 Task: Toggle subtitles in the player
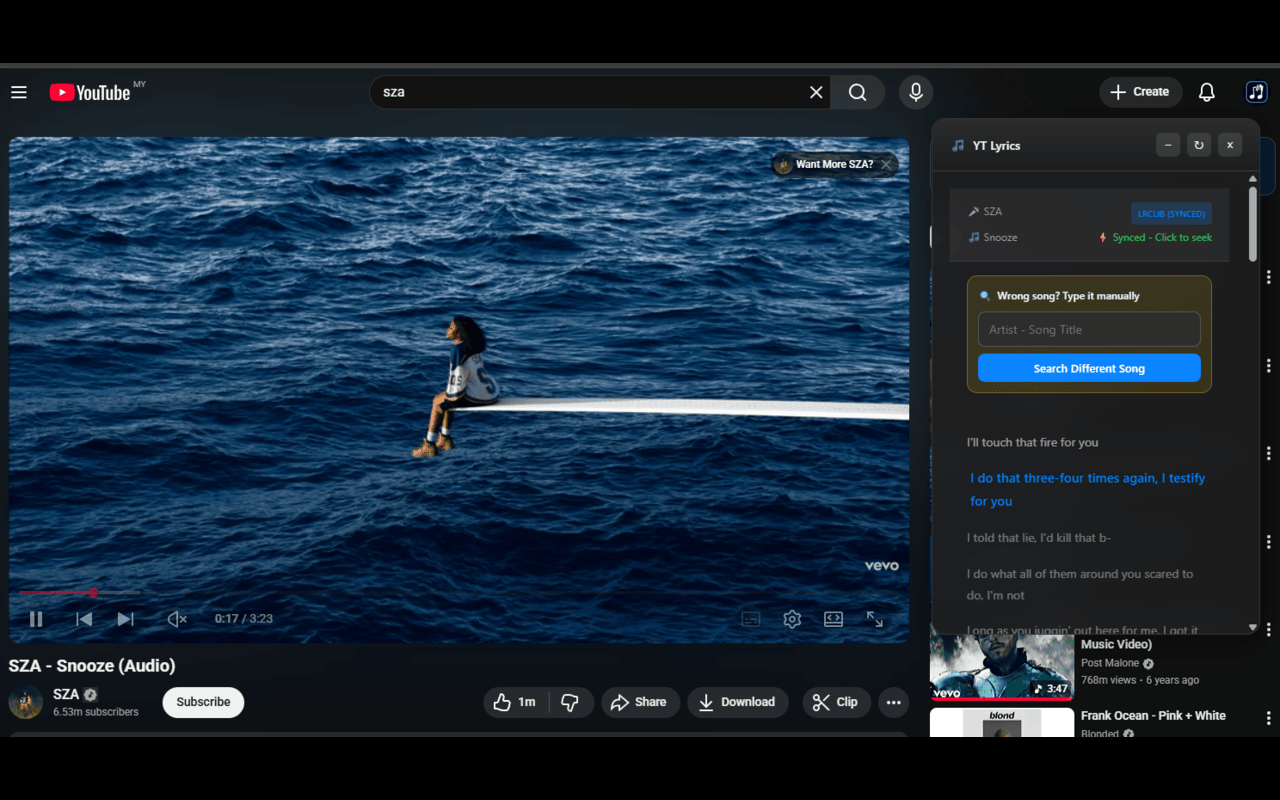point(750,619)
